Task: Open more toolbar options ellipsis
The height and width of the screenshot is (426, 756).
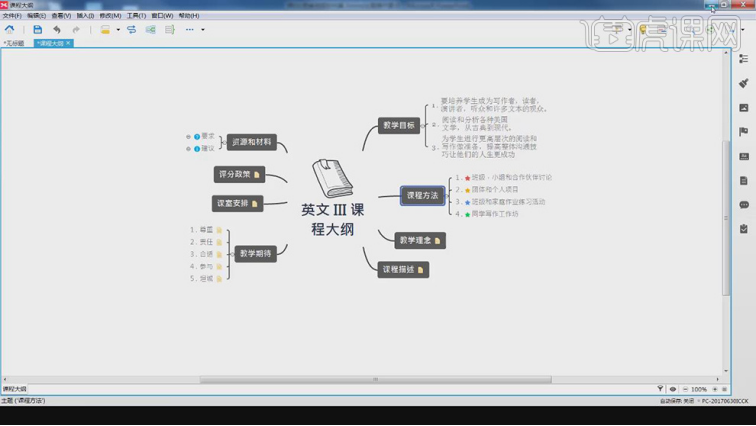Action: [x=189, y=29]
